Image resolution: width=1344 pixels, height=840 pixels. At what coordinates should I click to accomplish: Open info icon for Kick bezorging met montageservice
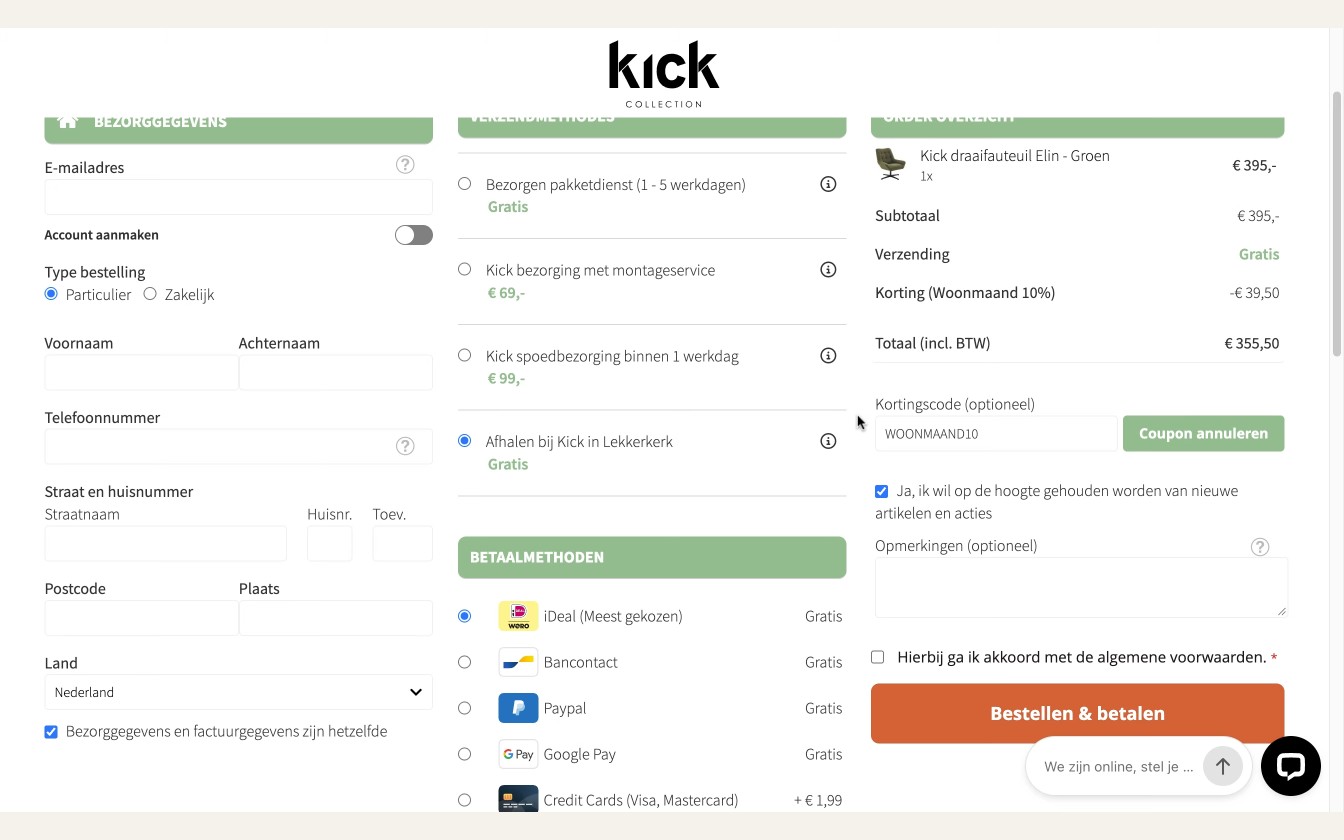(x=828, y=270)
